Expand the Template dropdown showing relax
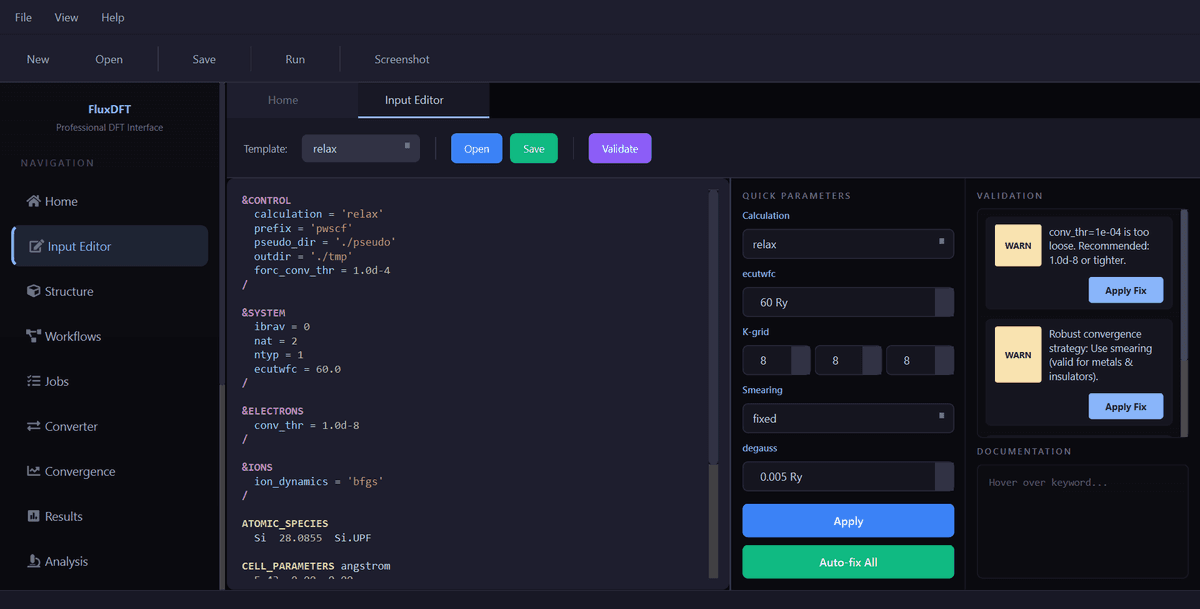1200x609 pixels. click(360, 148)
